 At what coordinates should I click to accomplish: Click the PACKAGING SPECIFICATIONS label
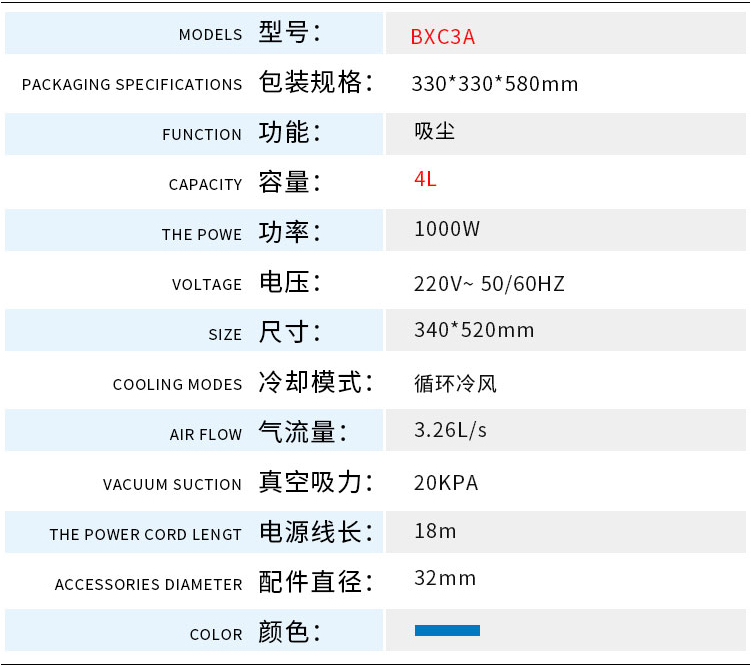(x=132, y=85)
